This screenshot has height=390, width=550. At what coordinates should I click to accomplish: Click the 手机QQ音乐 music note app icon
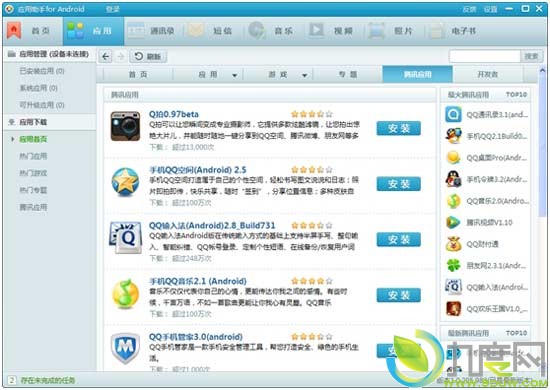coord(125,294)
